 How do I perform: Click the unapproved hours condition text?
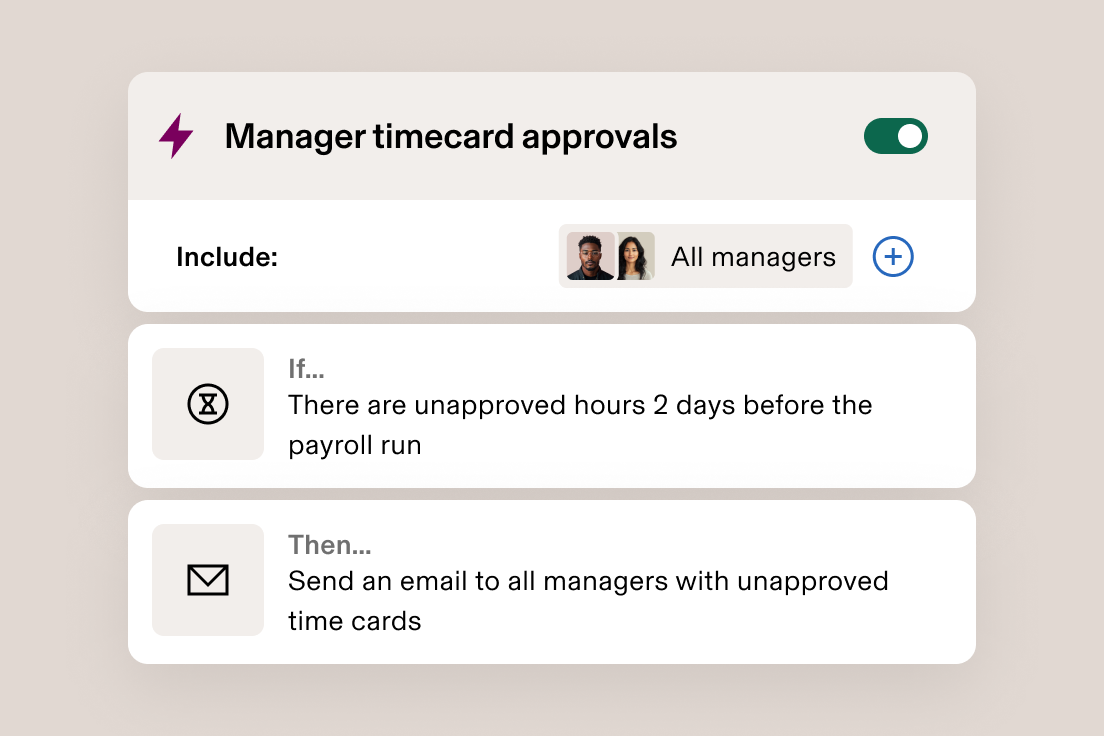tap(580, 424)
